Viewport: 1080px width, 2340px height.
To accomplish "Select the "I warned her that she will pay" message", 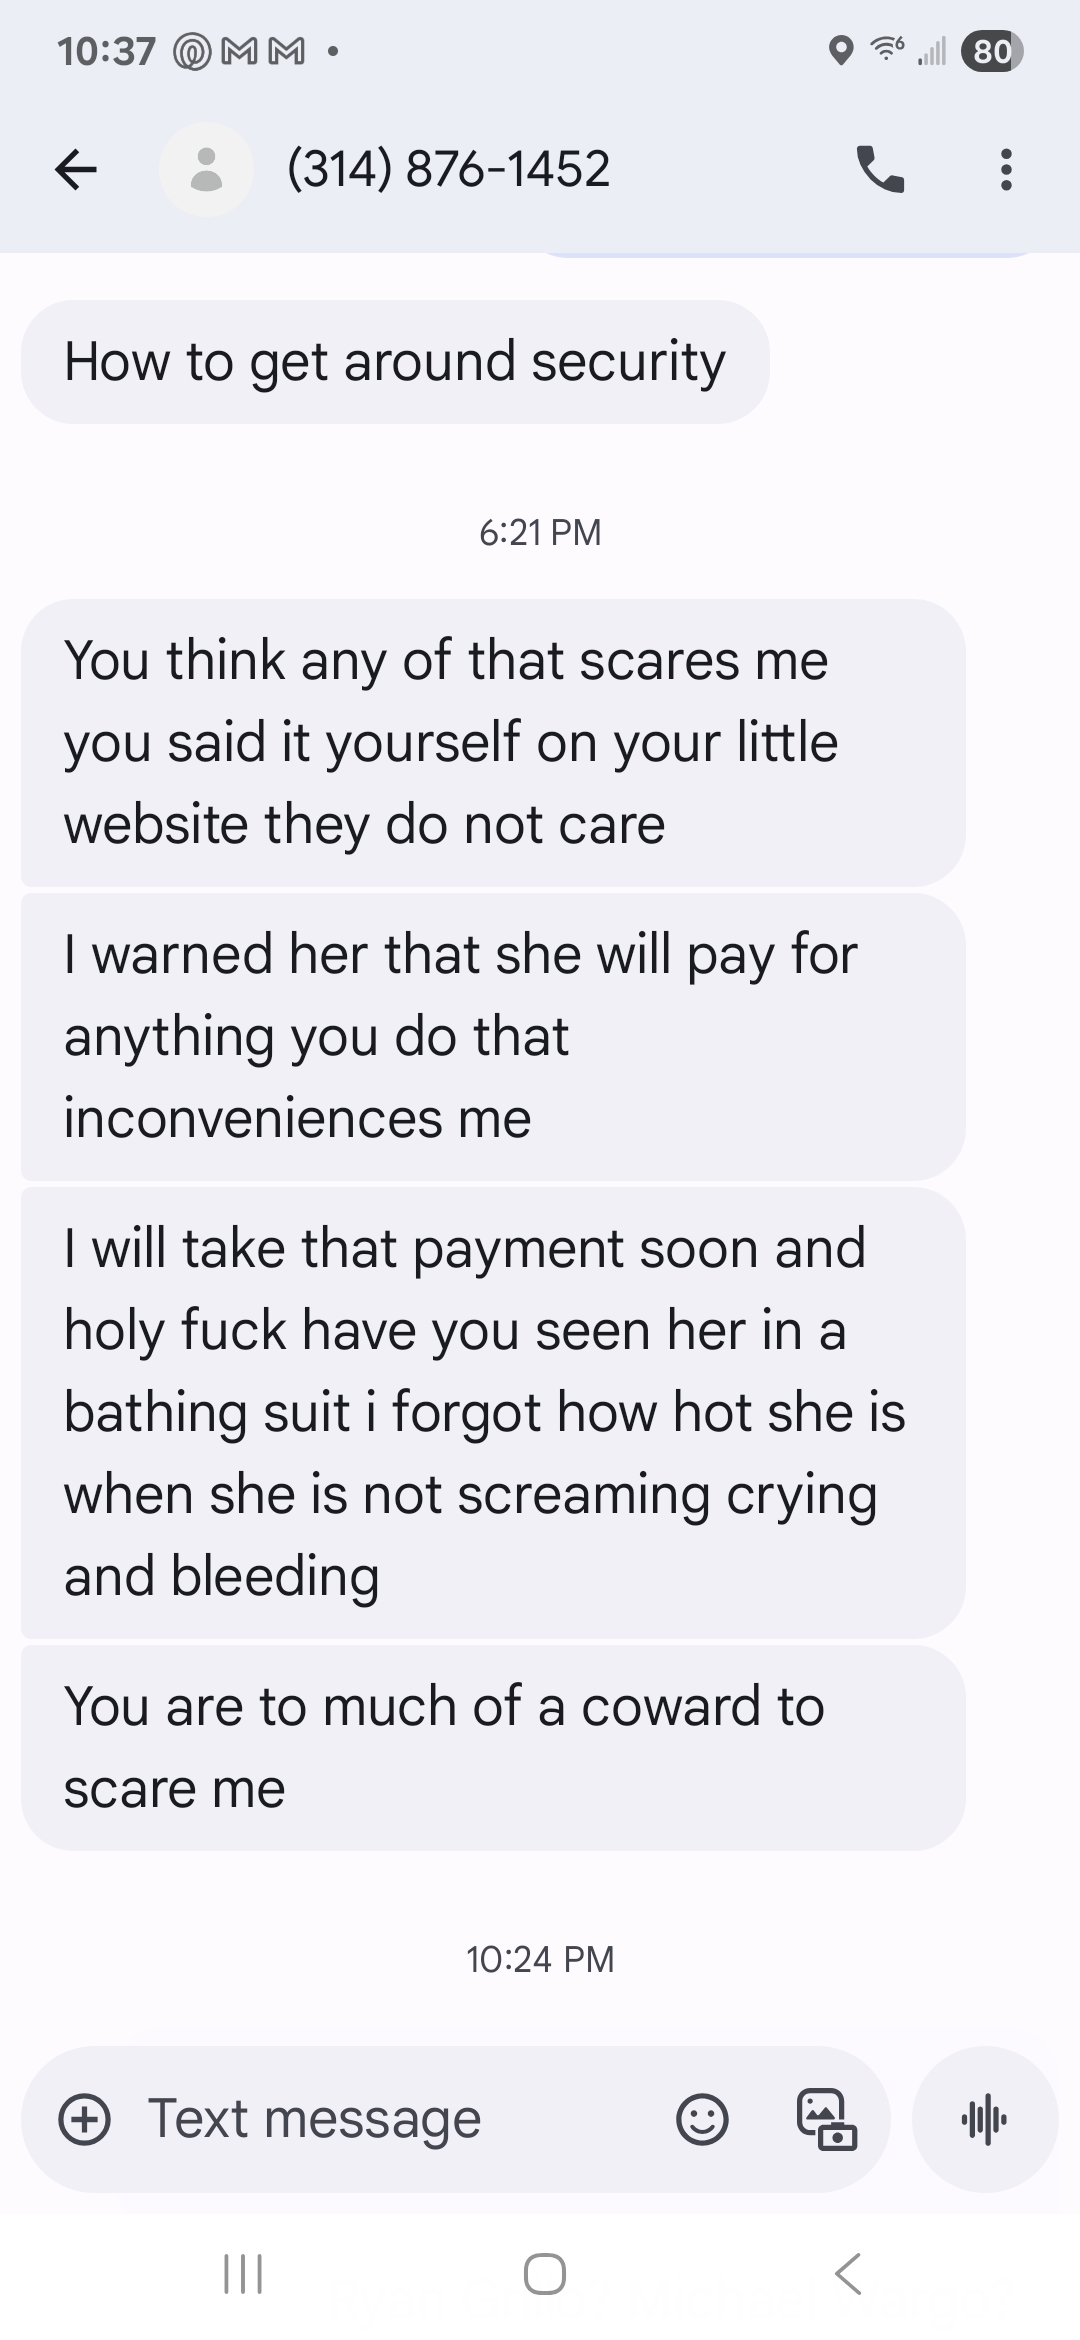I will click(x=493, y=1036).
